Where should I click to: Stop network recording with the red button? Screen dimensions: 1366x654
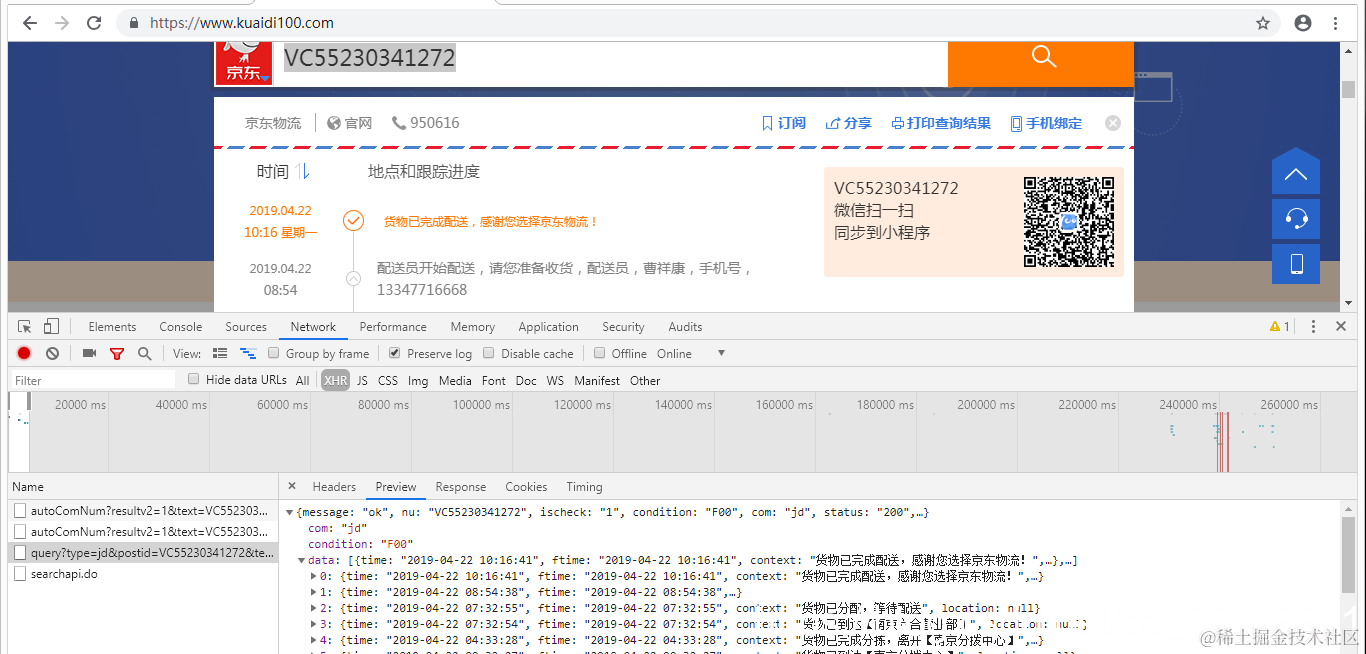tap(24, 353)
